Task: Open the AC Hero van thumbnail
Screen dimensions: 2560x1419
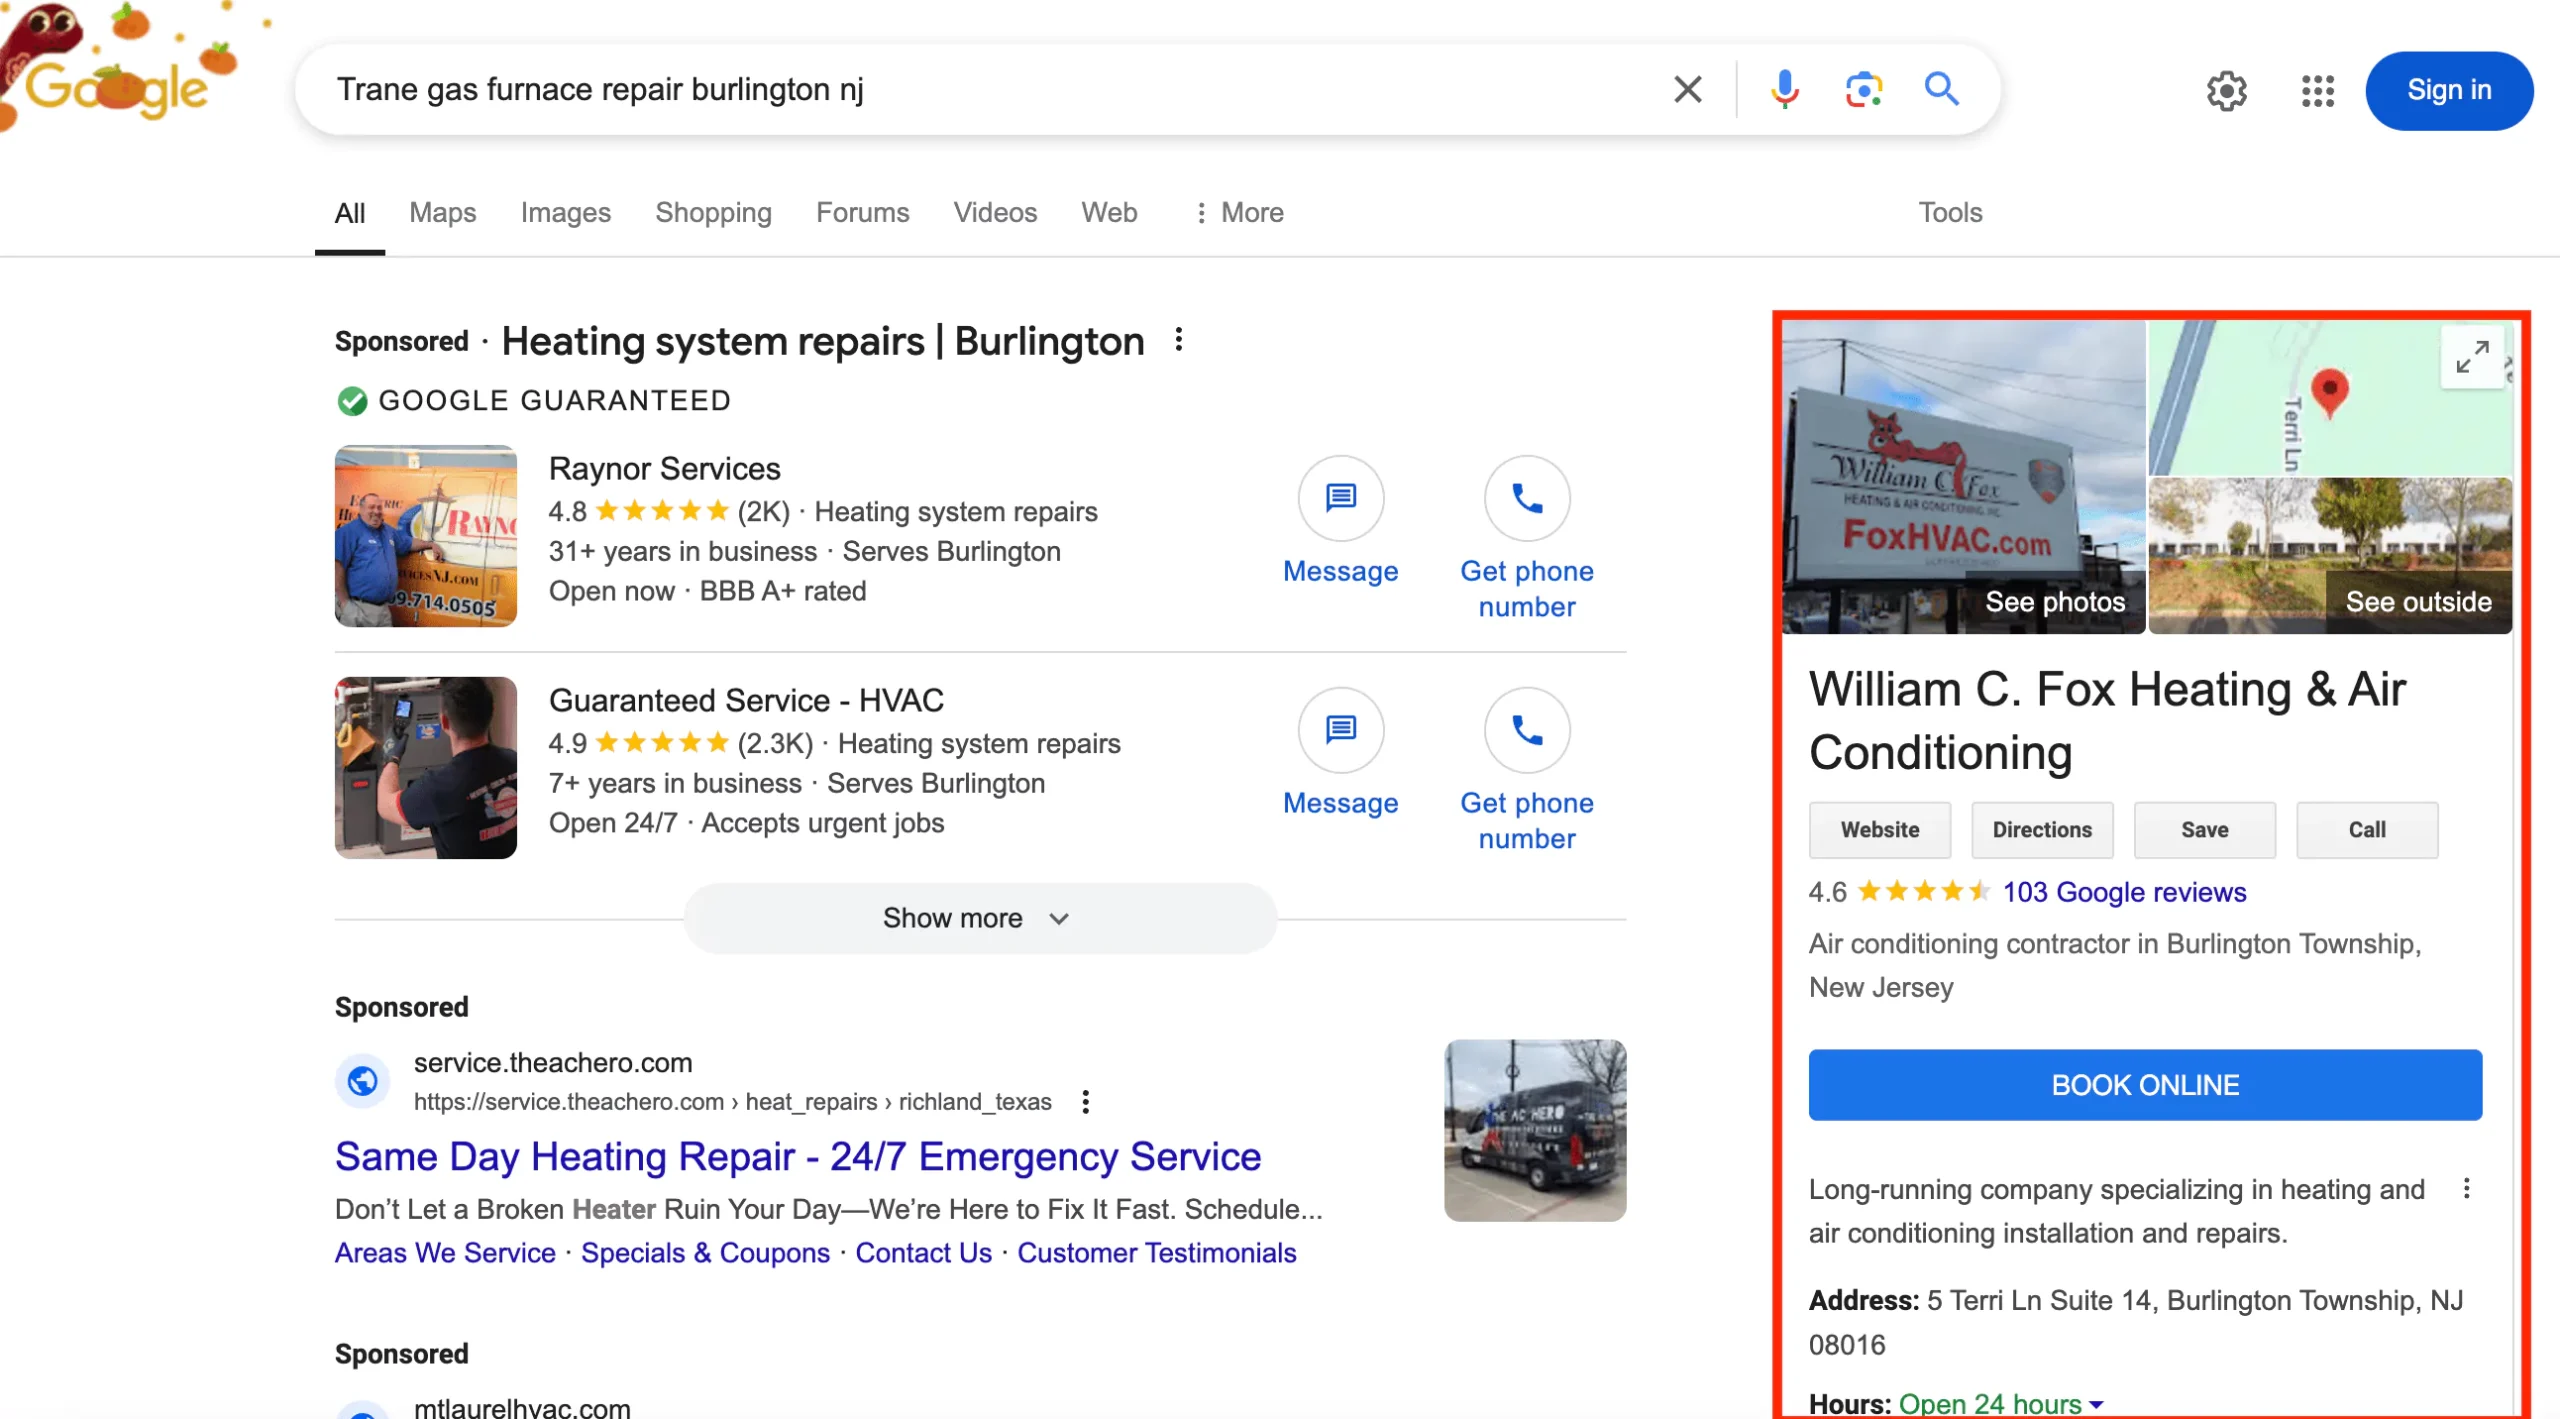Action: 1534,1130
